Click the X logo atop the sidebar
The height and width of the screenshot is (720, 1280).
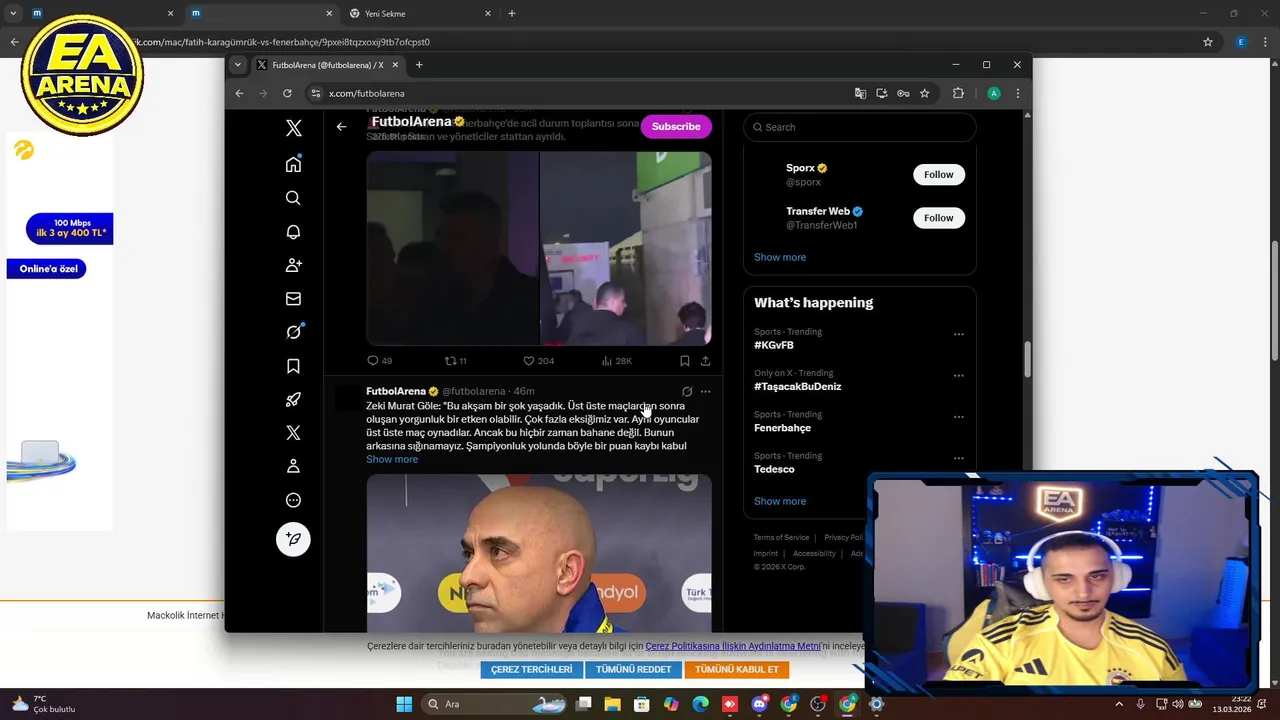tap(293, 128)
